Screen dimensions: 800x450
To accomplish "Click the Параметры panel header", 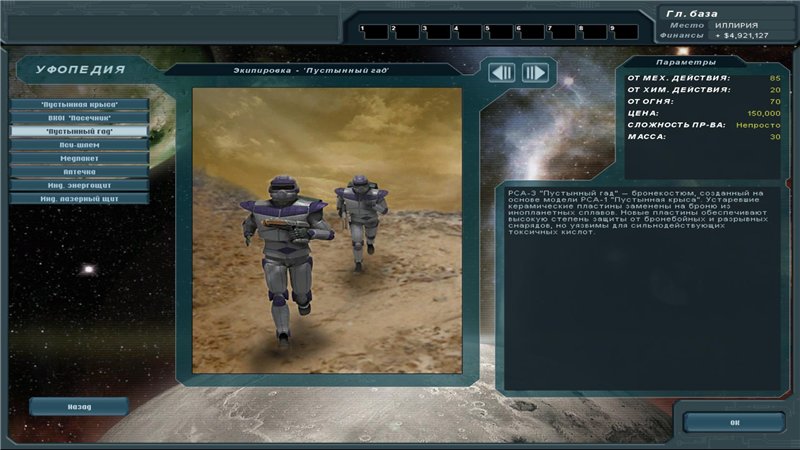I will 686,62.
